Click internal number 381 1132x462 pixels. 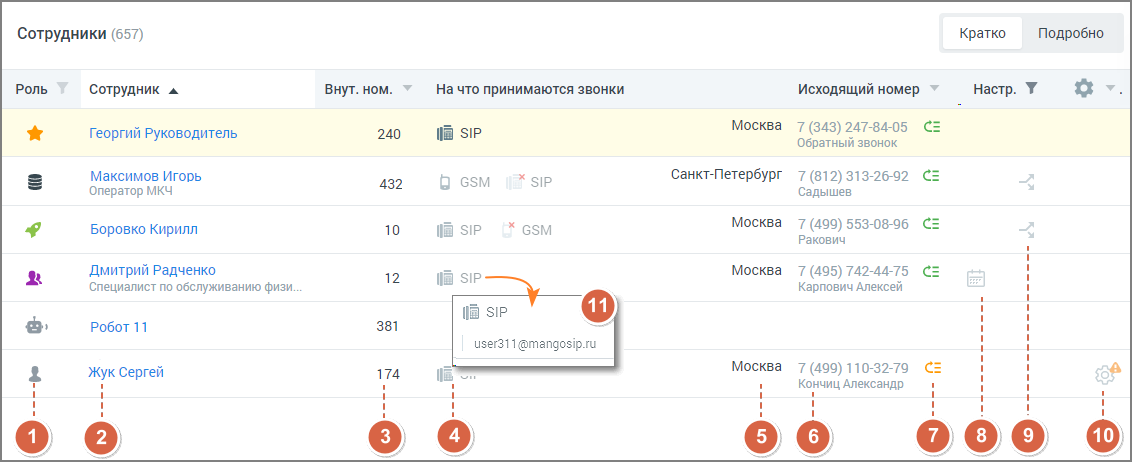click(388, 326)
